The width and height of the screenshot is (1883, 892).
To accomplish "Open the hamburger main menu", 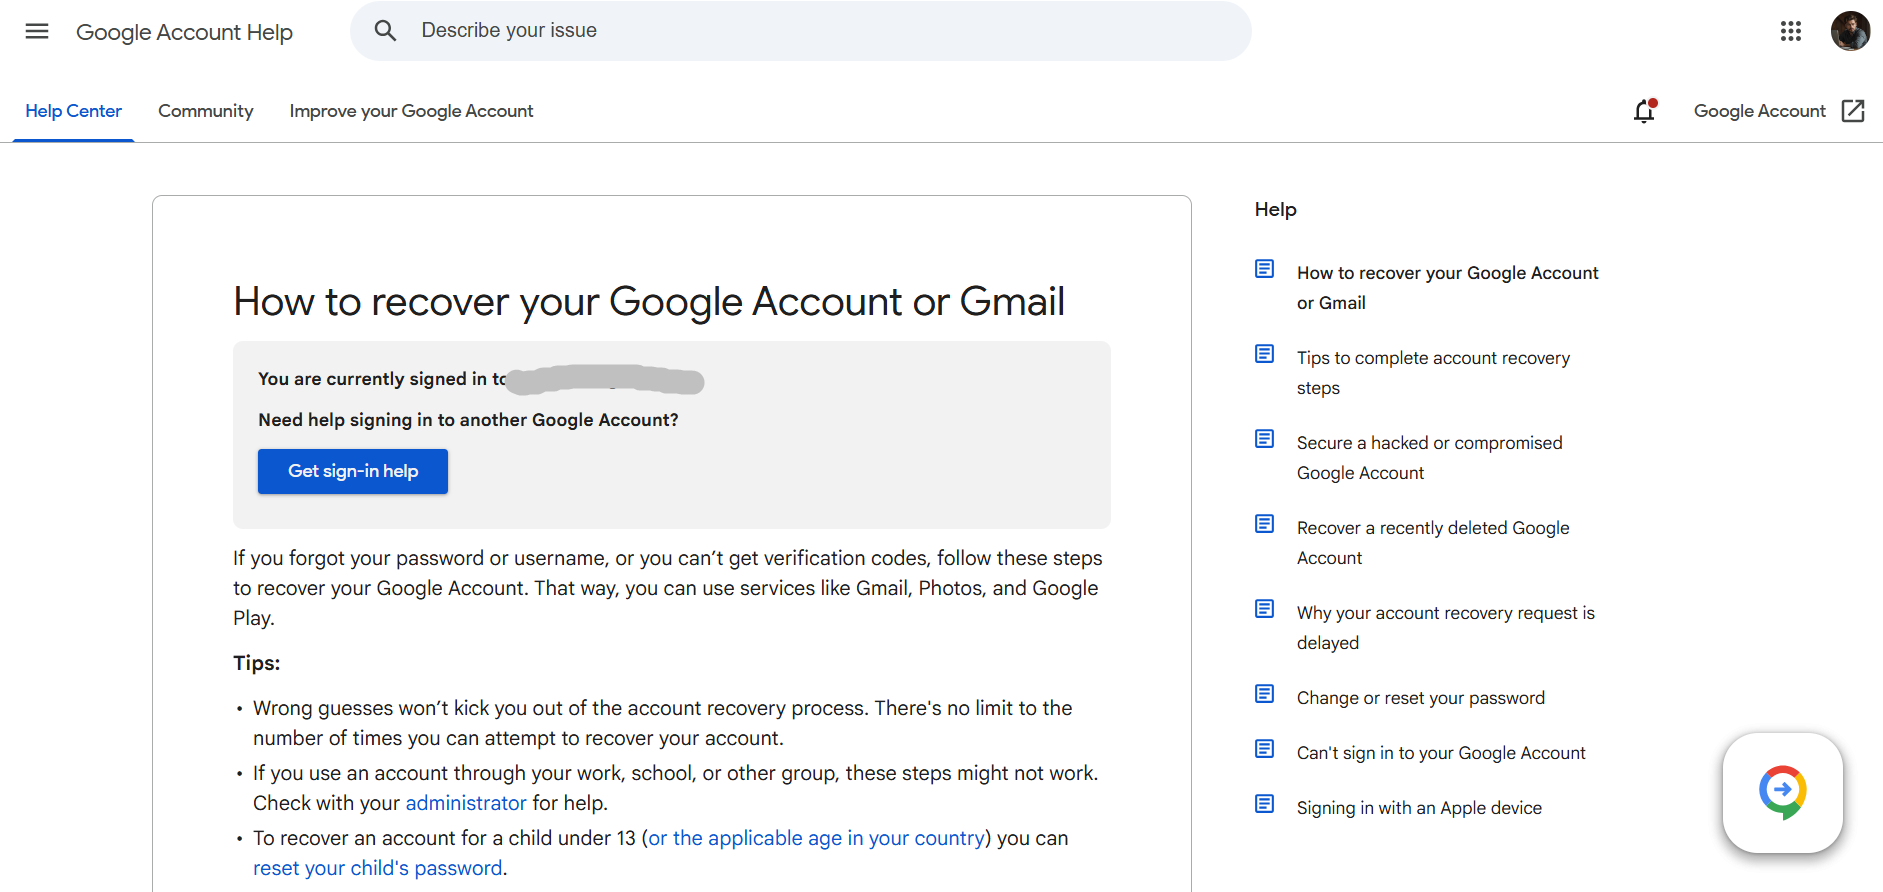I will click(37, 31).
